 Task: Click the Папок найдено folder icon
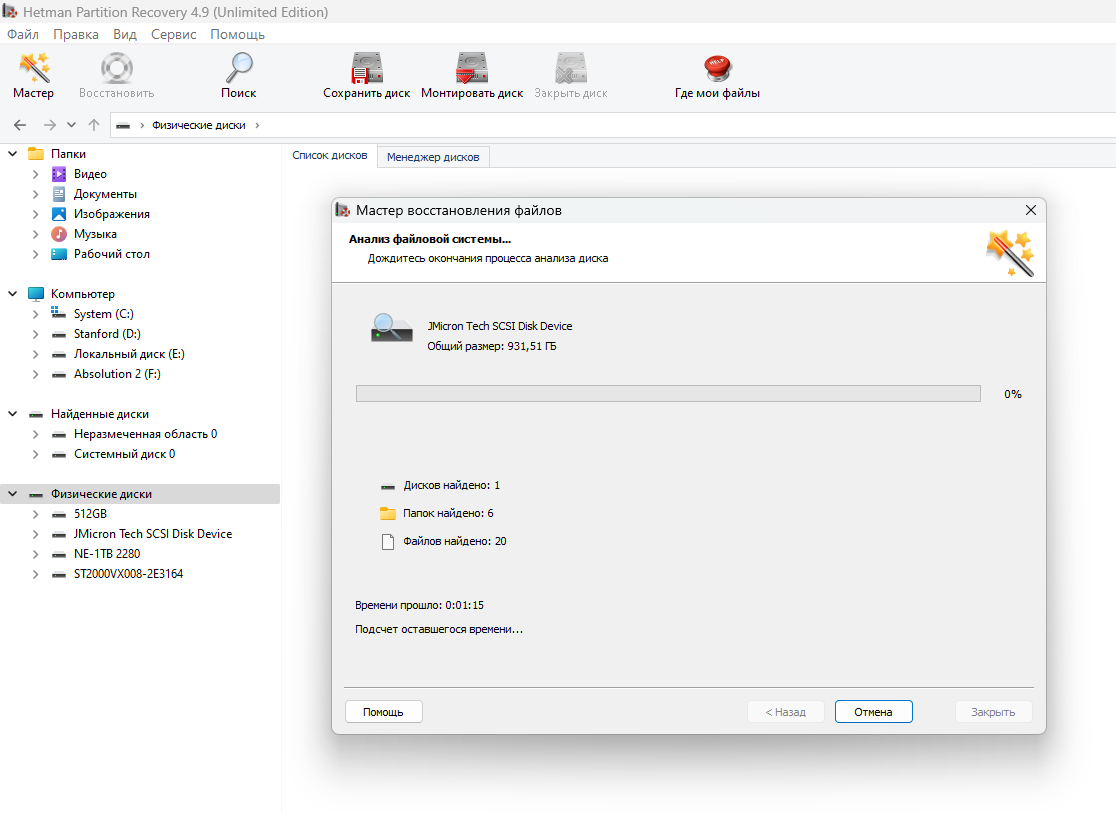click(387, 513)
